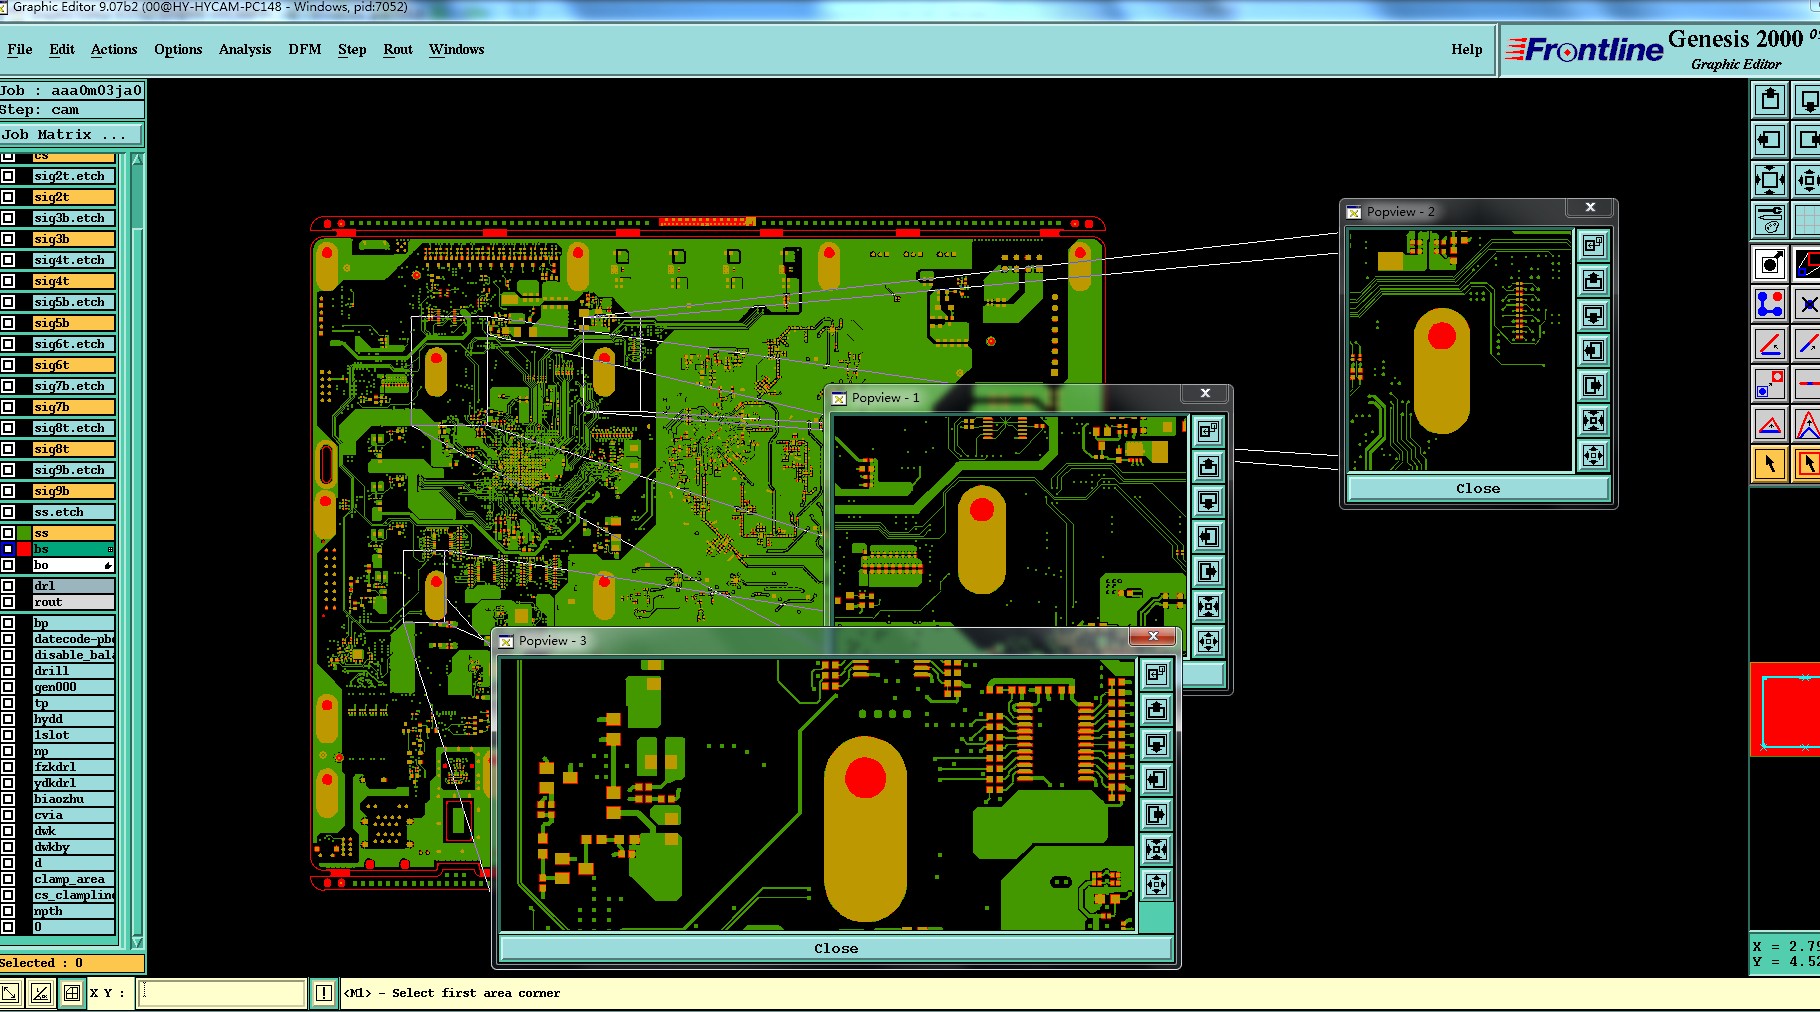The width and height of the screenshot is (1820, 1012).
Task: Toggle checkbox for layer sig9b.etch
Action: (x=8, y=470)
